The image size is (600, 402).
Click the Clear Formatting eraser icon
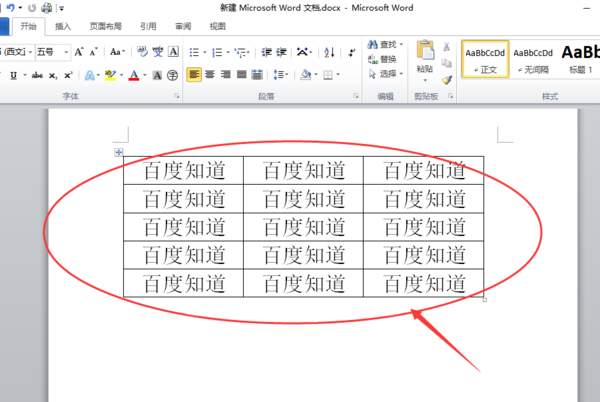click(x=142, y=52)
